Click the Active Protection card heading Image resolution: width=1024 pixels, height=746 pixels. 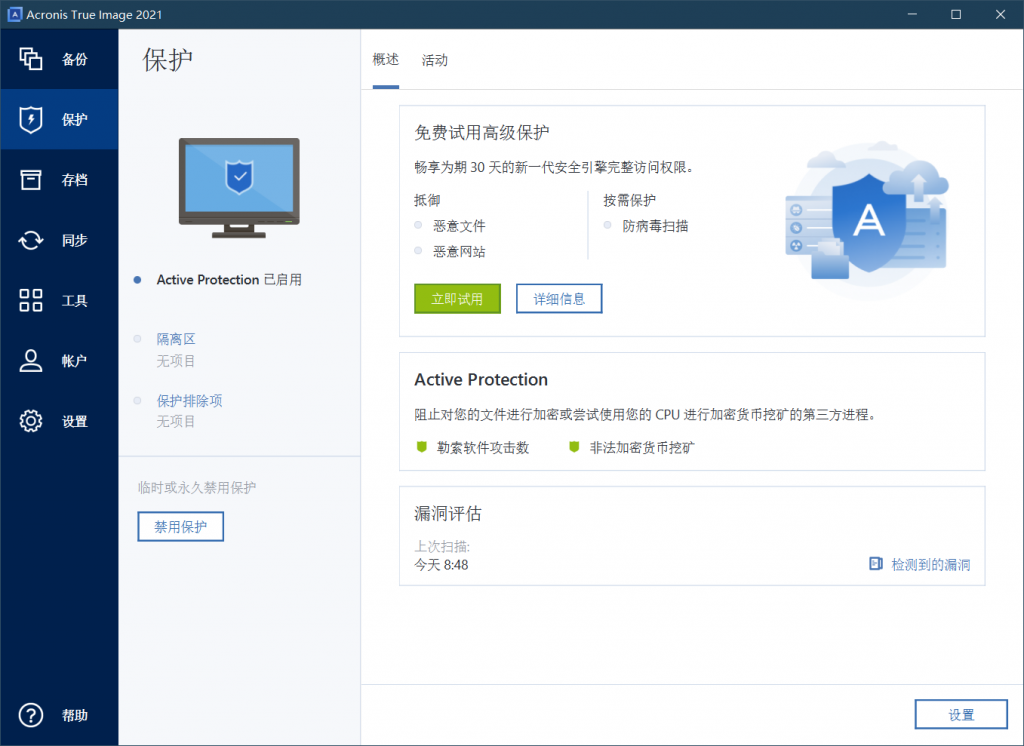[x=481, y=380]
